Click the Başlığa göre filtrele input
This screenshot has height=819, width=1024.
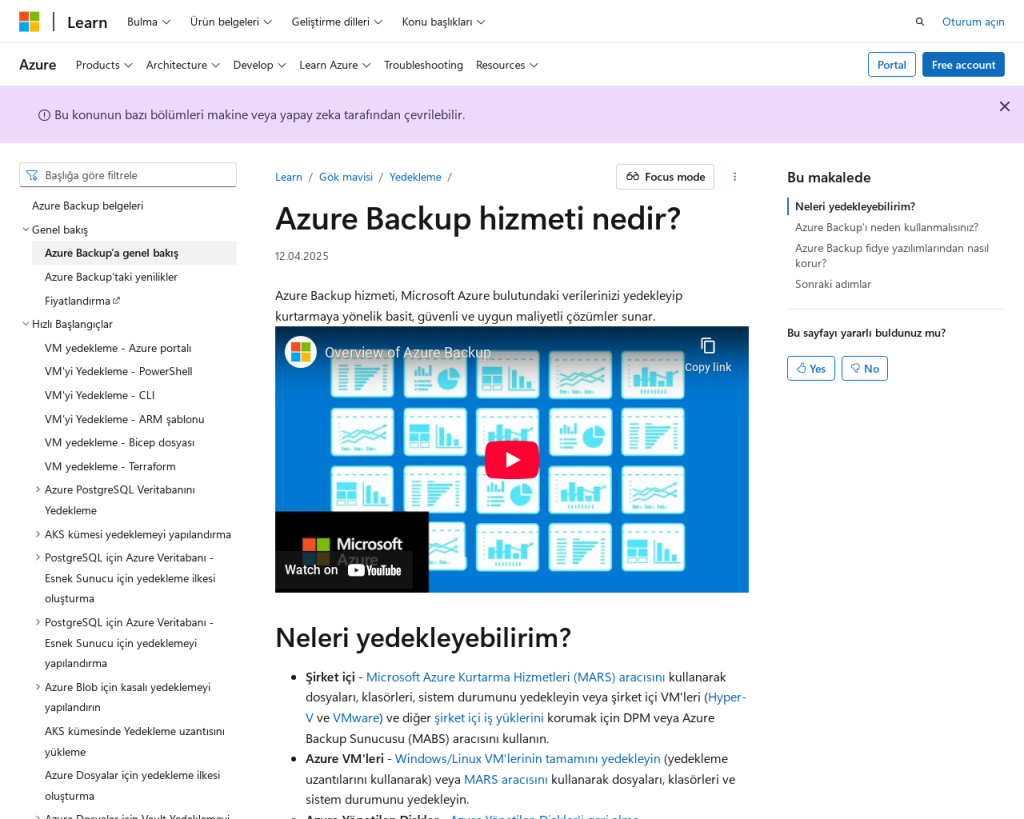point(128,175)
